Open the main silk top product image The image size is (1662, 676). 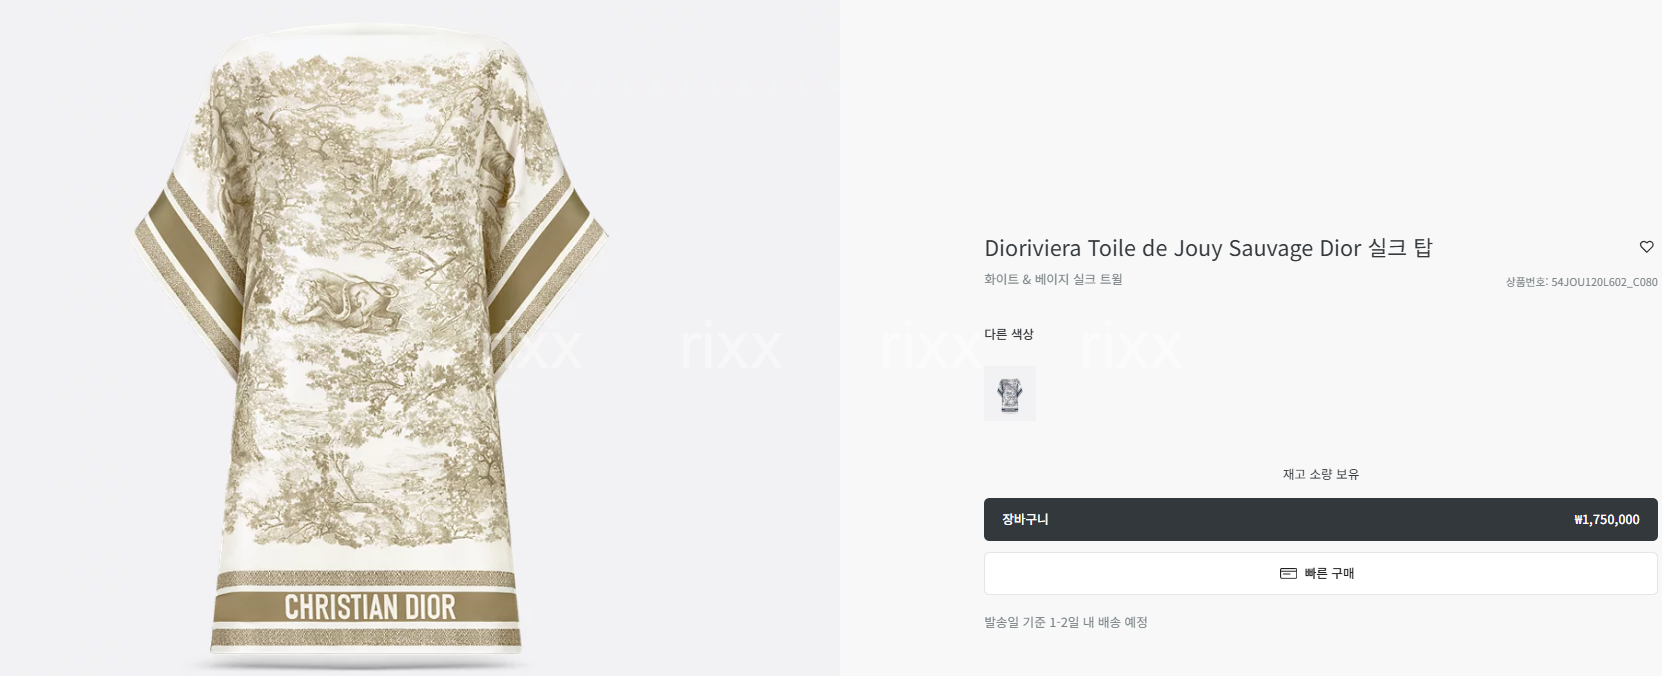tap(370, 345)
